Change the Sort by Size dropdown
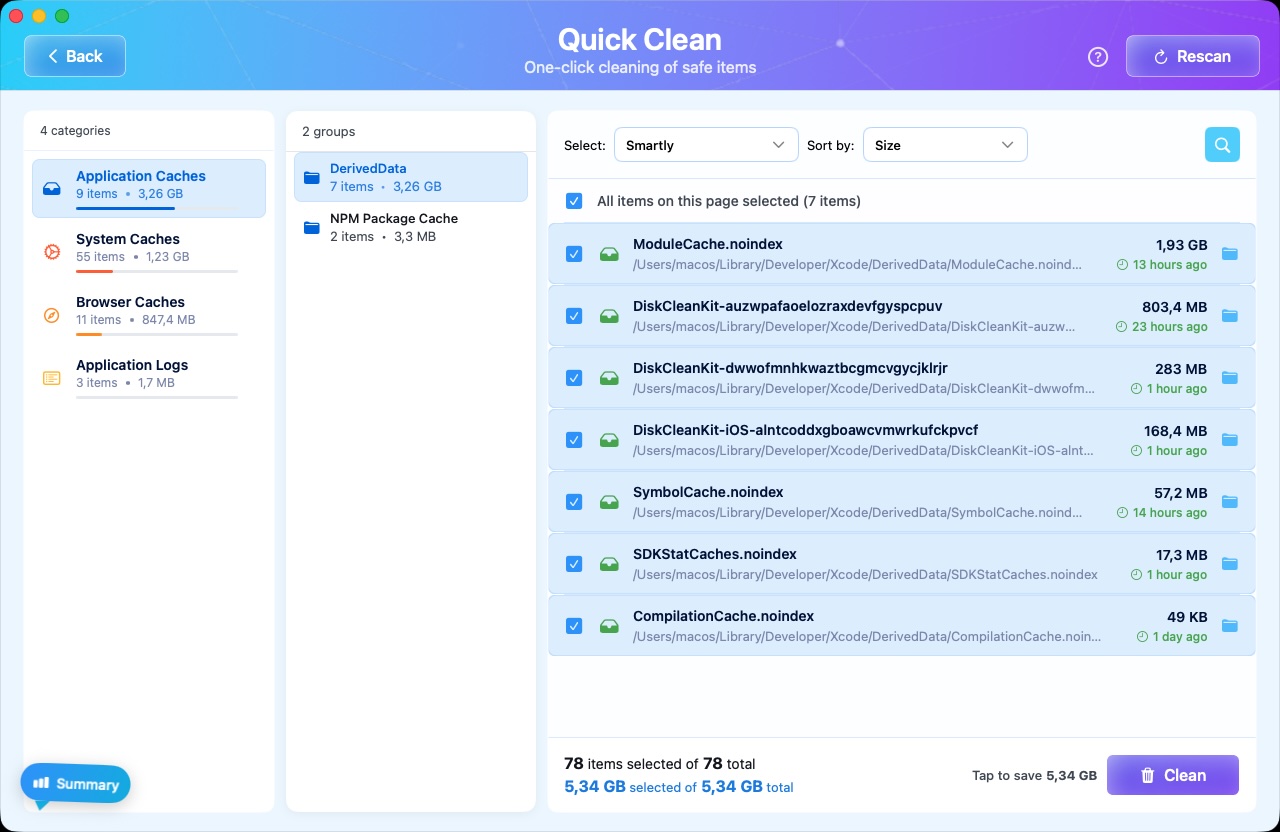The image size is (1280, 832). tap(944, 144)
